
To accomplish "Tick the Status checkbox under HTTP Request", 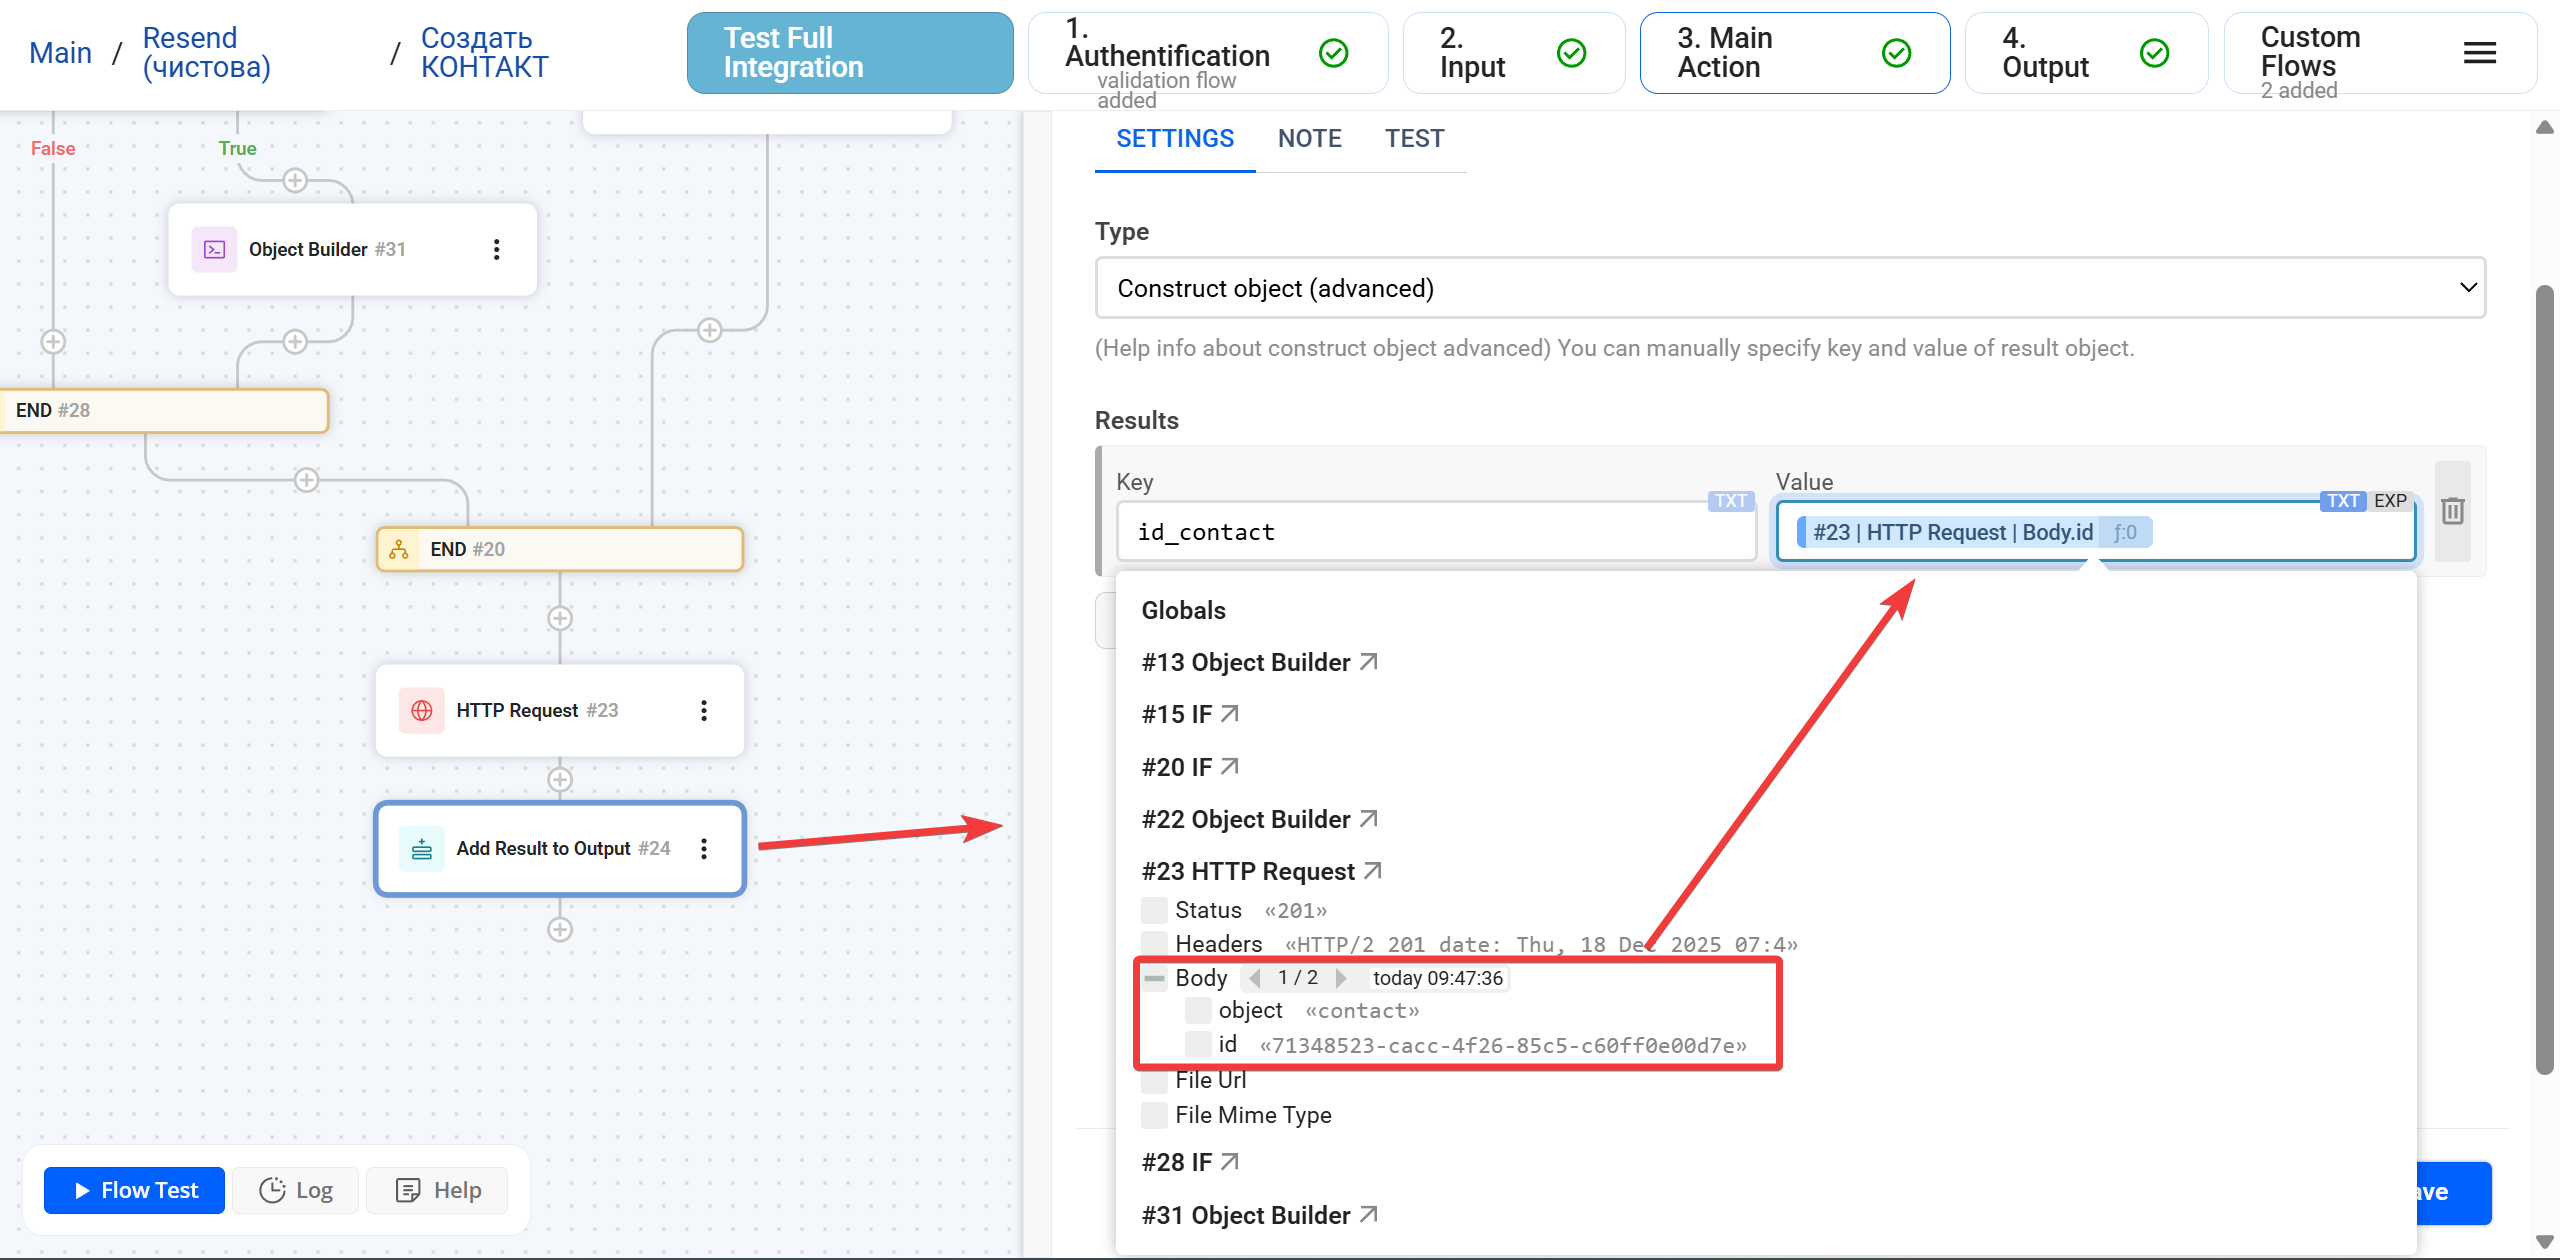I will [x=1154, y=910].
